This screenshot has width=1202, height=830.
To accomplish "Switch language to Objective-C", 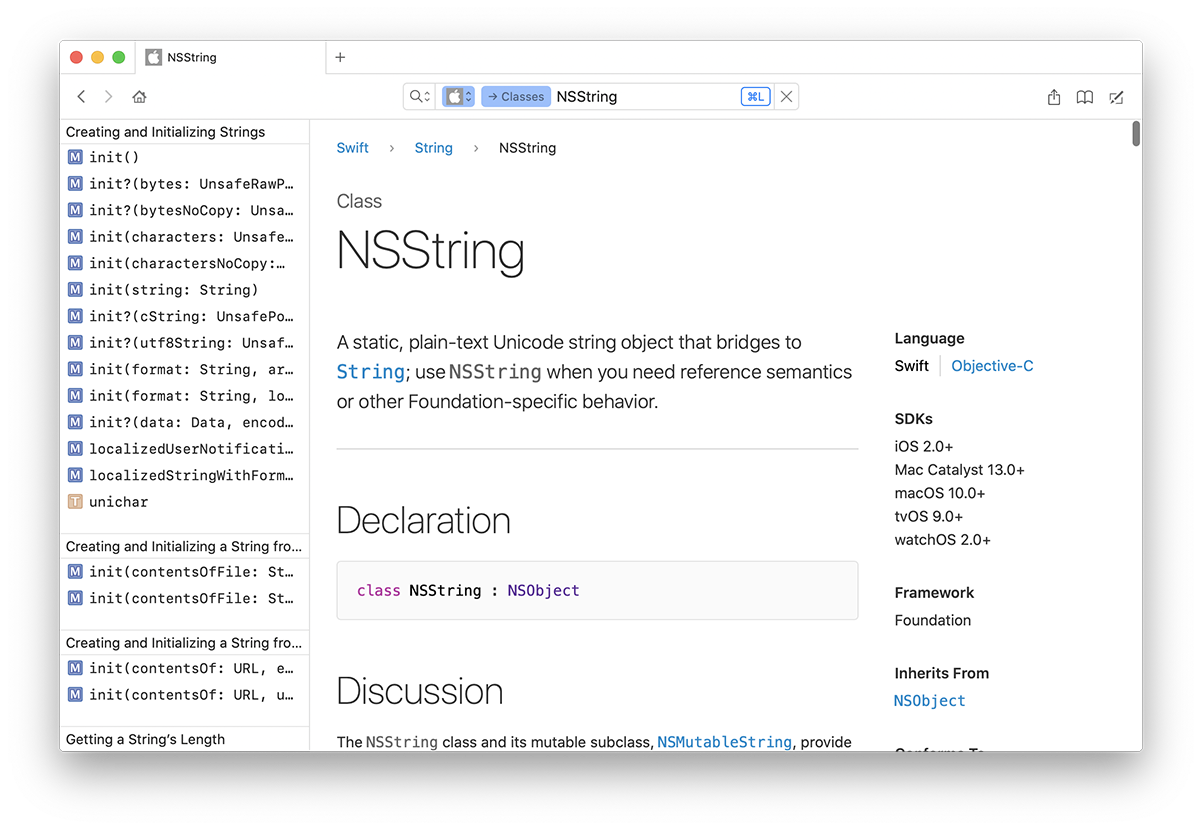I will [992, 366].
